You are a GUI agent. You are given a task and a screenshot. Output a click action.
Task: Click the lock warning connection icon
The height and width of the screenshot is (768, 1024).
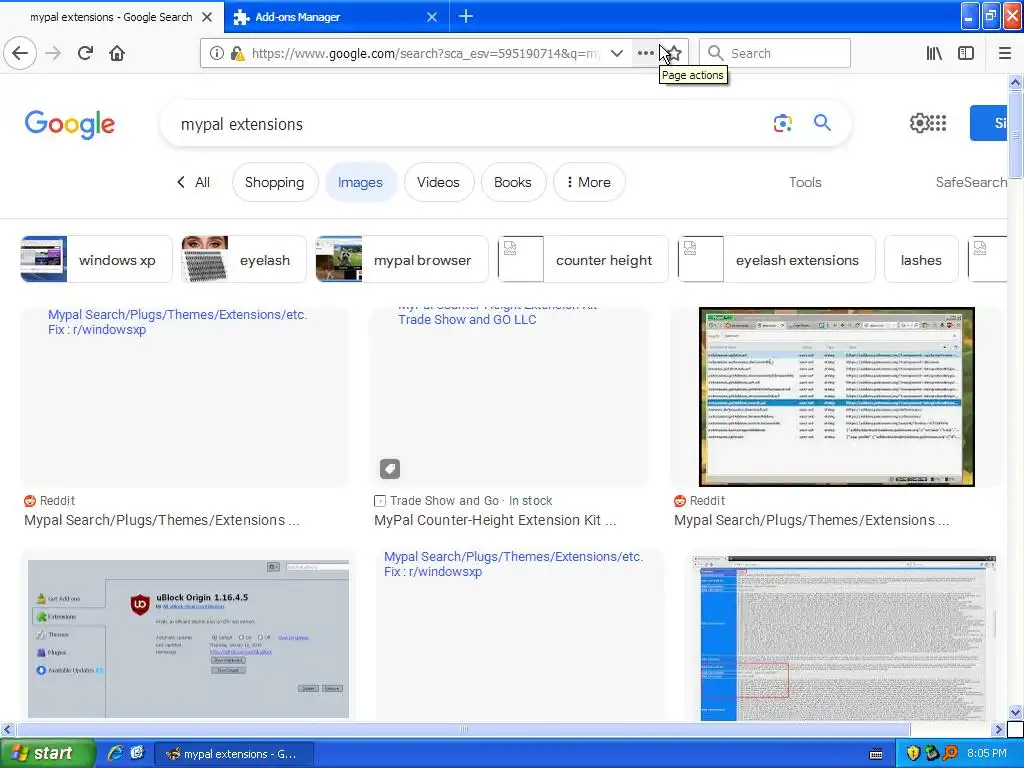point(238,54)
